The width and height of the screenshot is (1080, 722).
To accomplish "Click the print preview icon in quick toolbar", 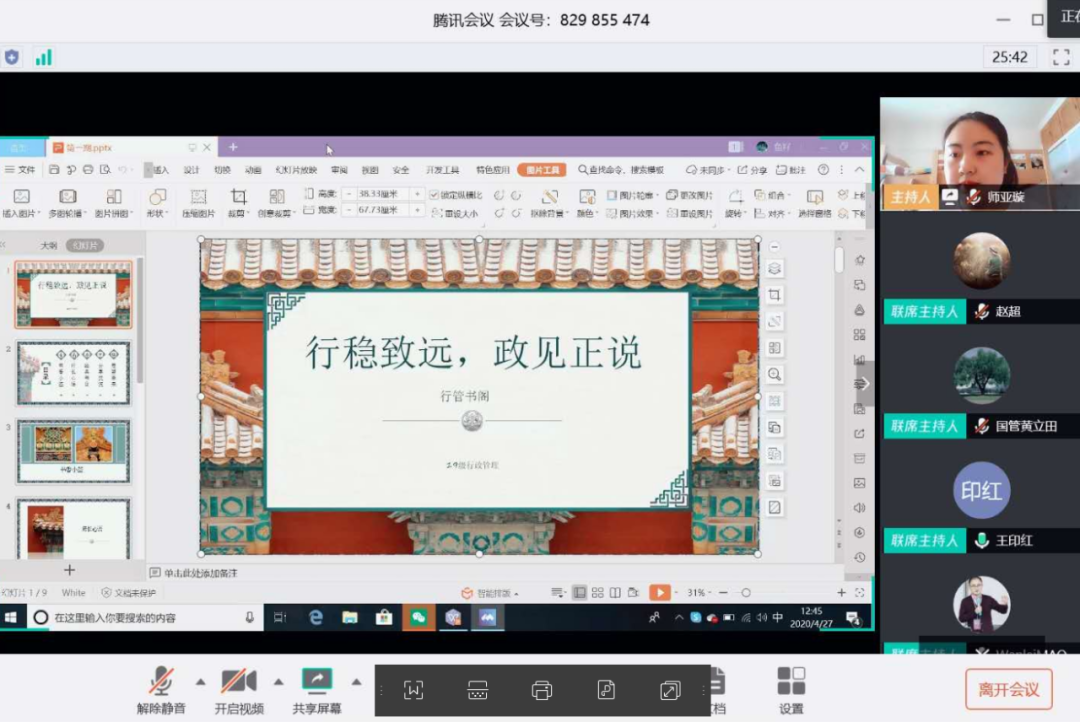I will [105, 169].
